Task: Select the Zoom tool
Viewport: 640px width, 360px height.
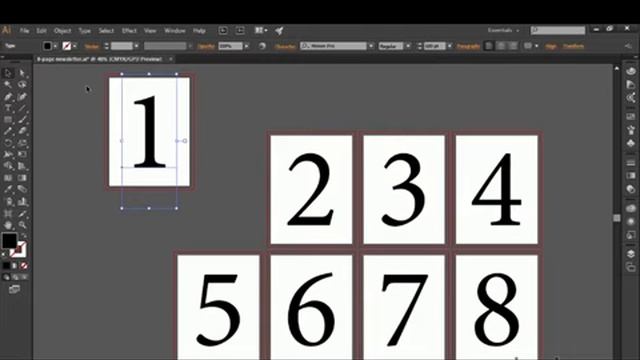Action: click(22, 225)
